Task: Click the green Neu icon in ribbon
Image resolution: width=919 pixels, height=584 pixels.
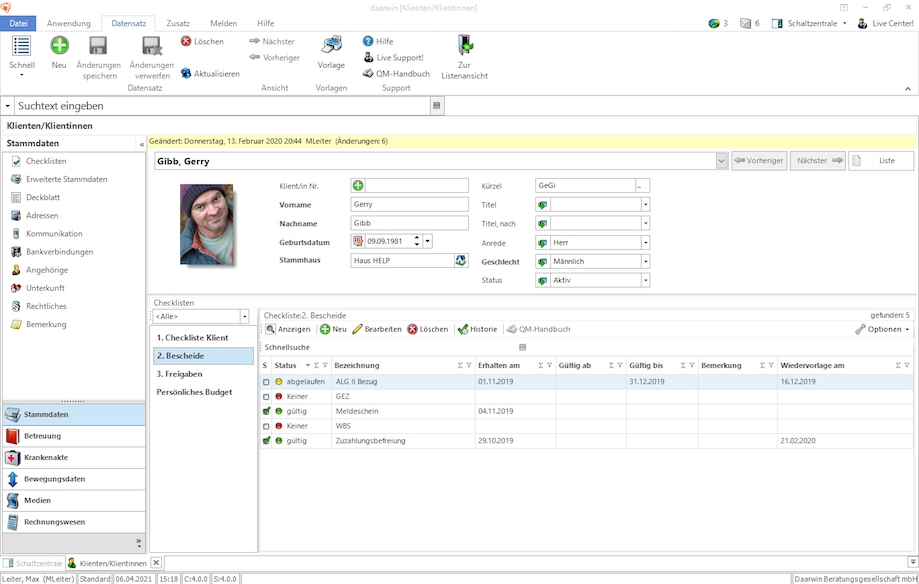Action: [59, 45]
